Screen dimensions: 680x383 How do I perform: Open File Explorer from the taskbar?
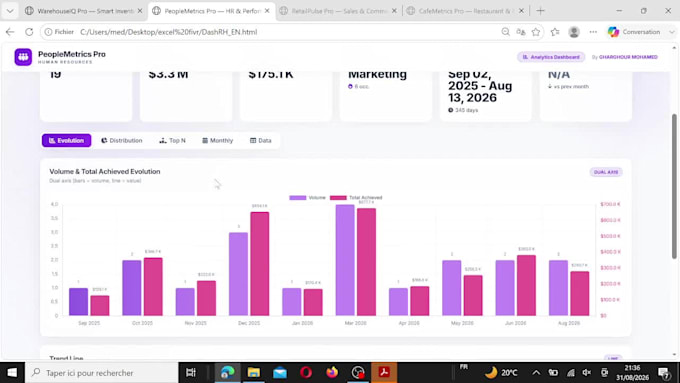pos(254,373)
